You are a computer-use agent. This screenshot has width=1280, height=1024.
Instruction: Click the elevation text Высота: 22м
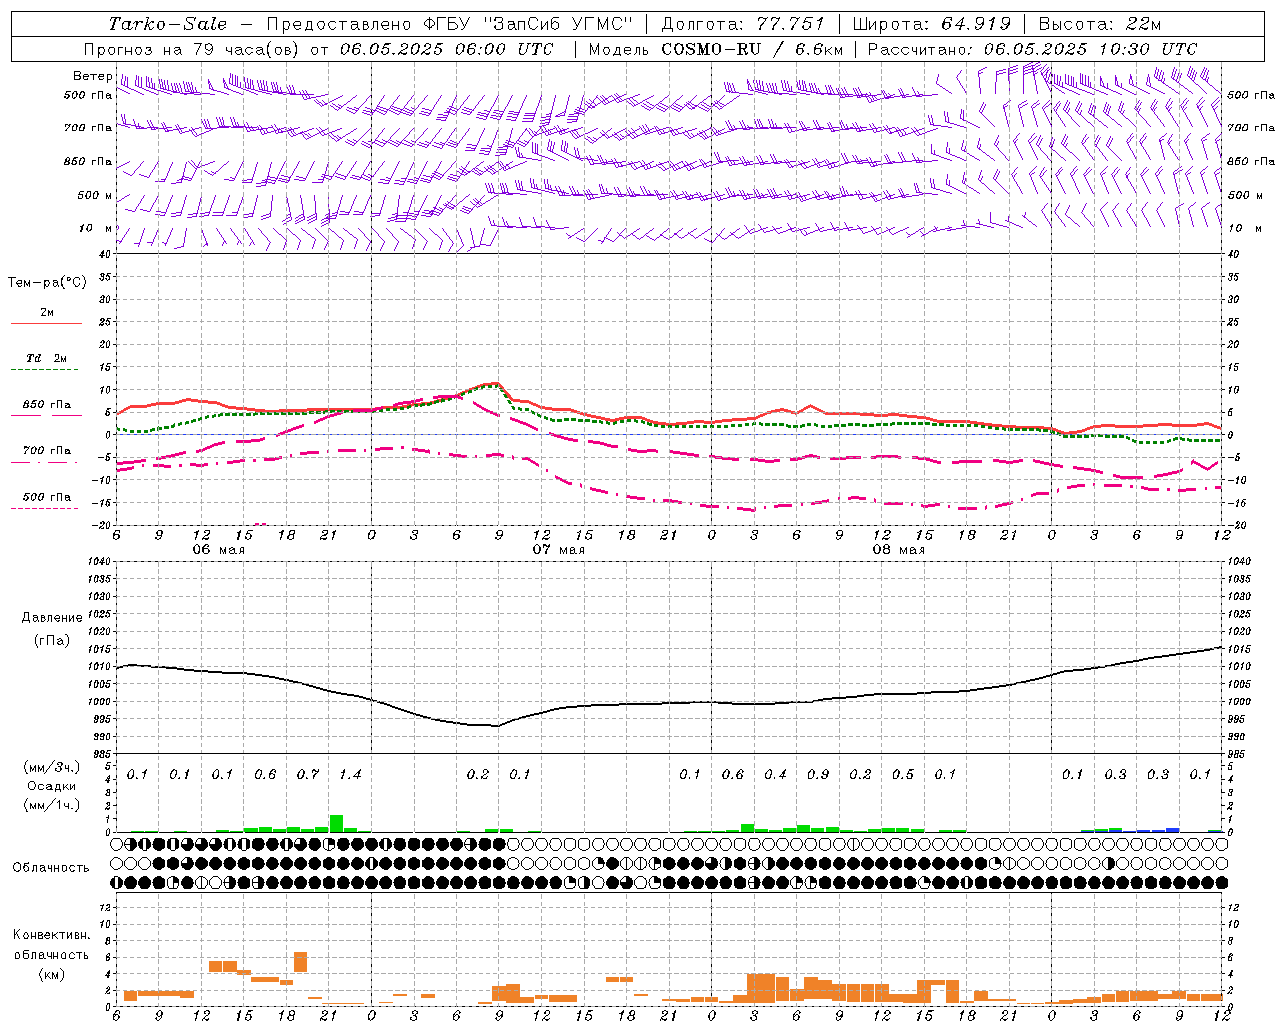(1100, 24)
